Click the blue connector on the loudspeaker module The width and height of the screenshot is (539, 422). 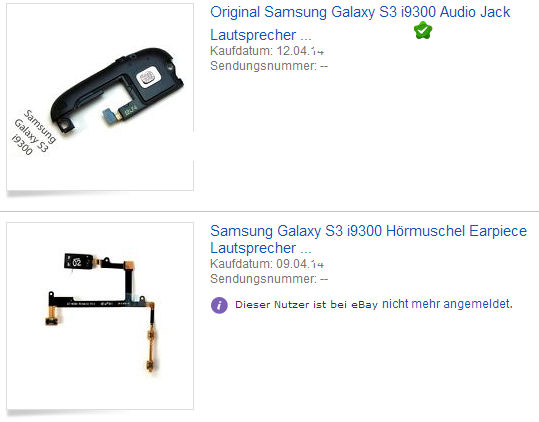(111, 116)
